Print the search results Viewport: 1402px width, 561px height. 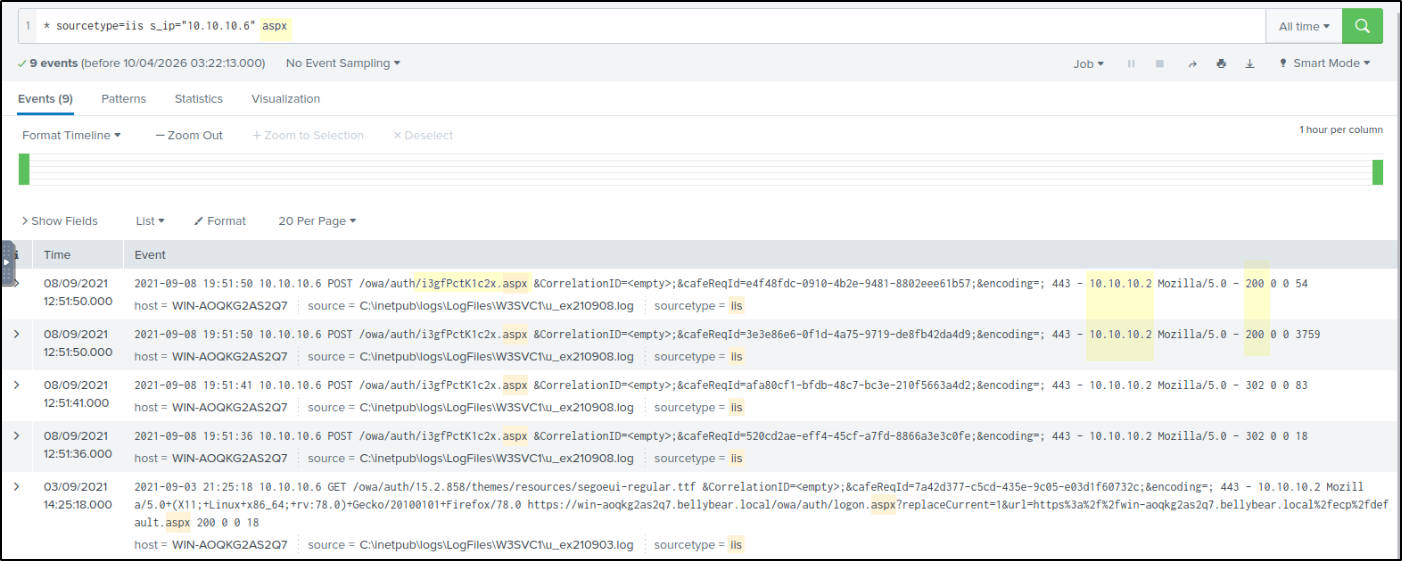1221,64
